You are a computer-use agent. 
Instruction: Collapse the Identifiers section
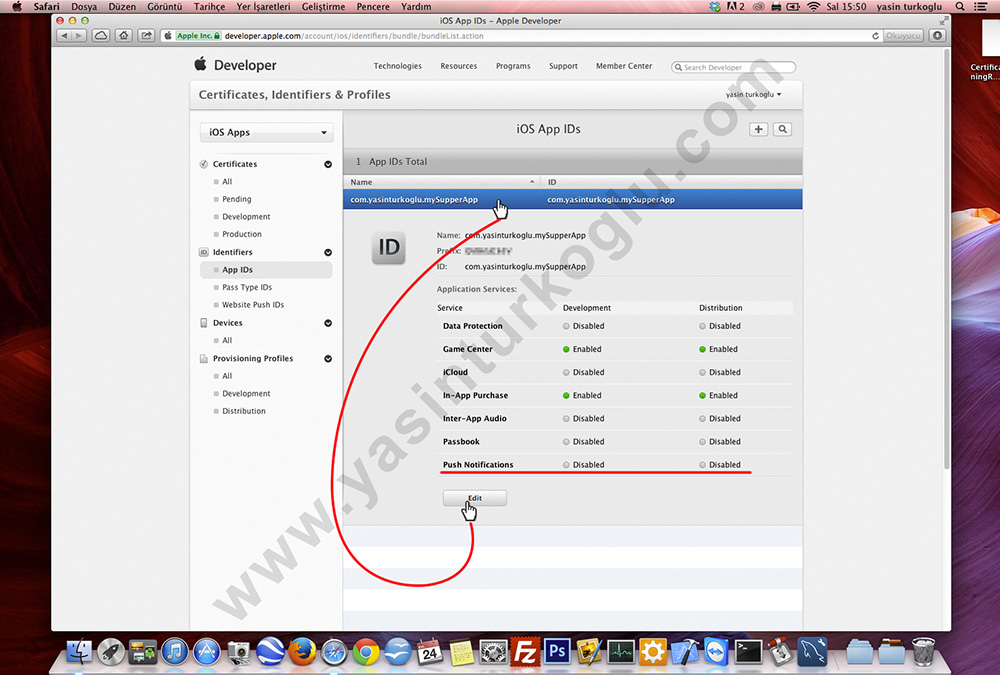pos(328,252)
